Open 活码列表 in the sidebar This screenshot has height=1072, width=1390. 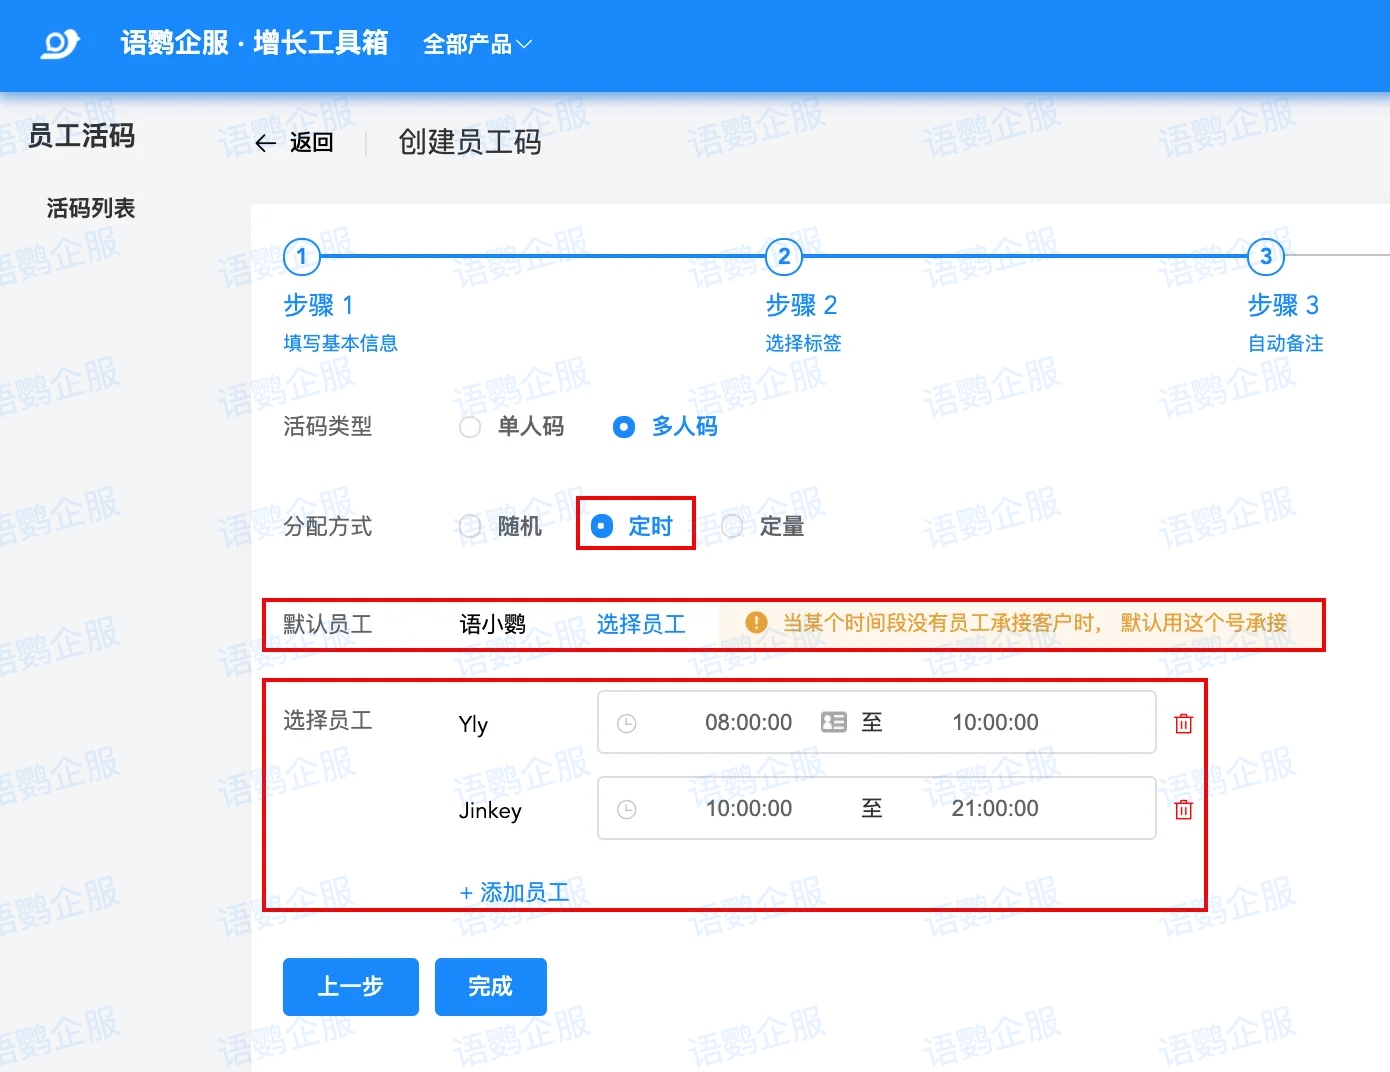(91, 208)
